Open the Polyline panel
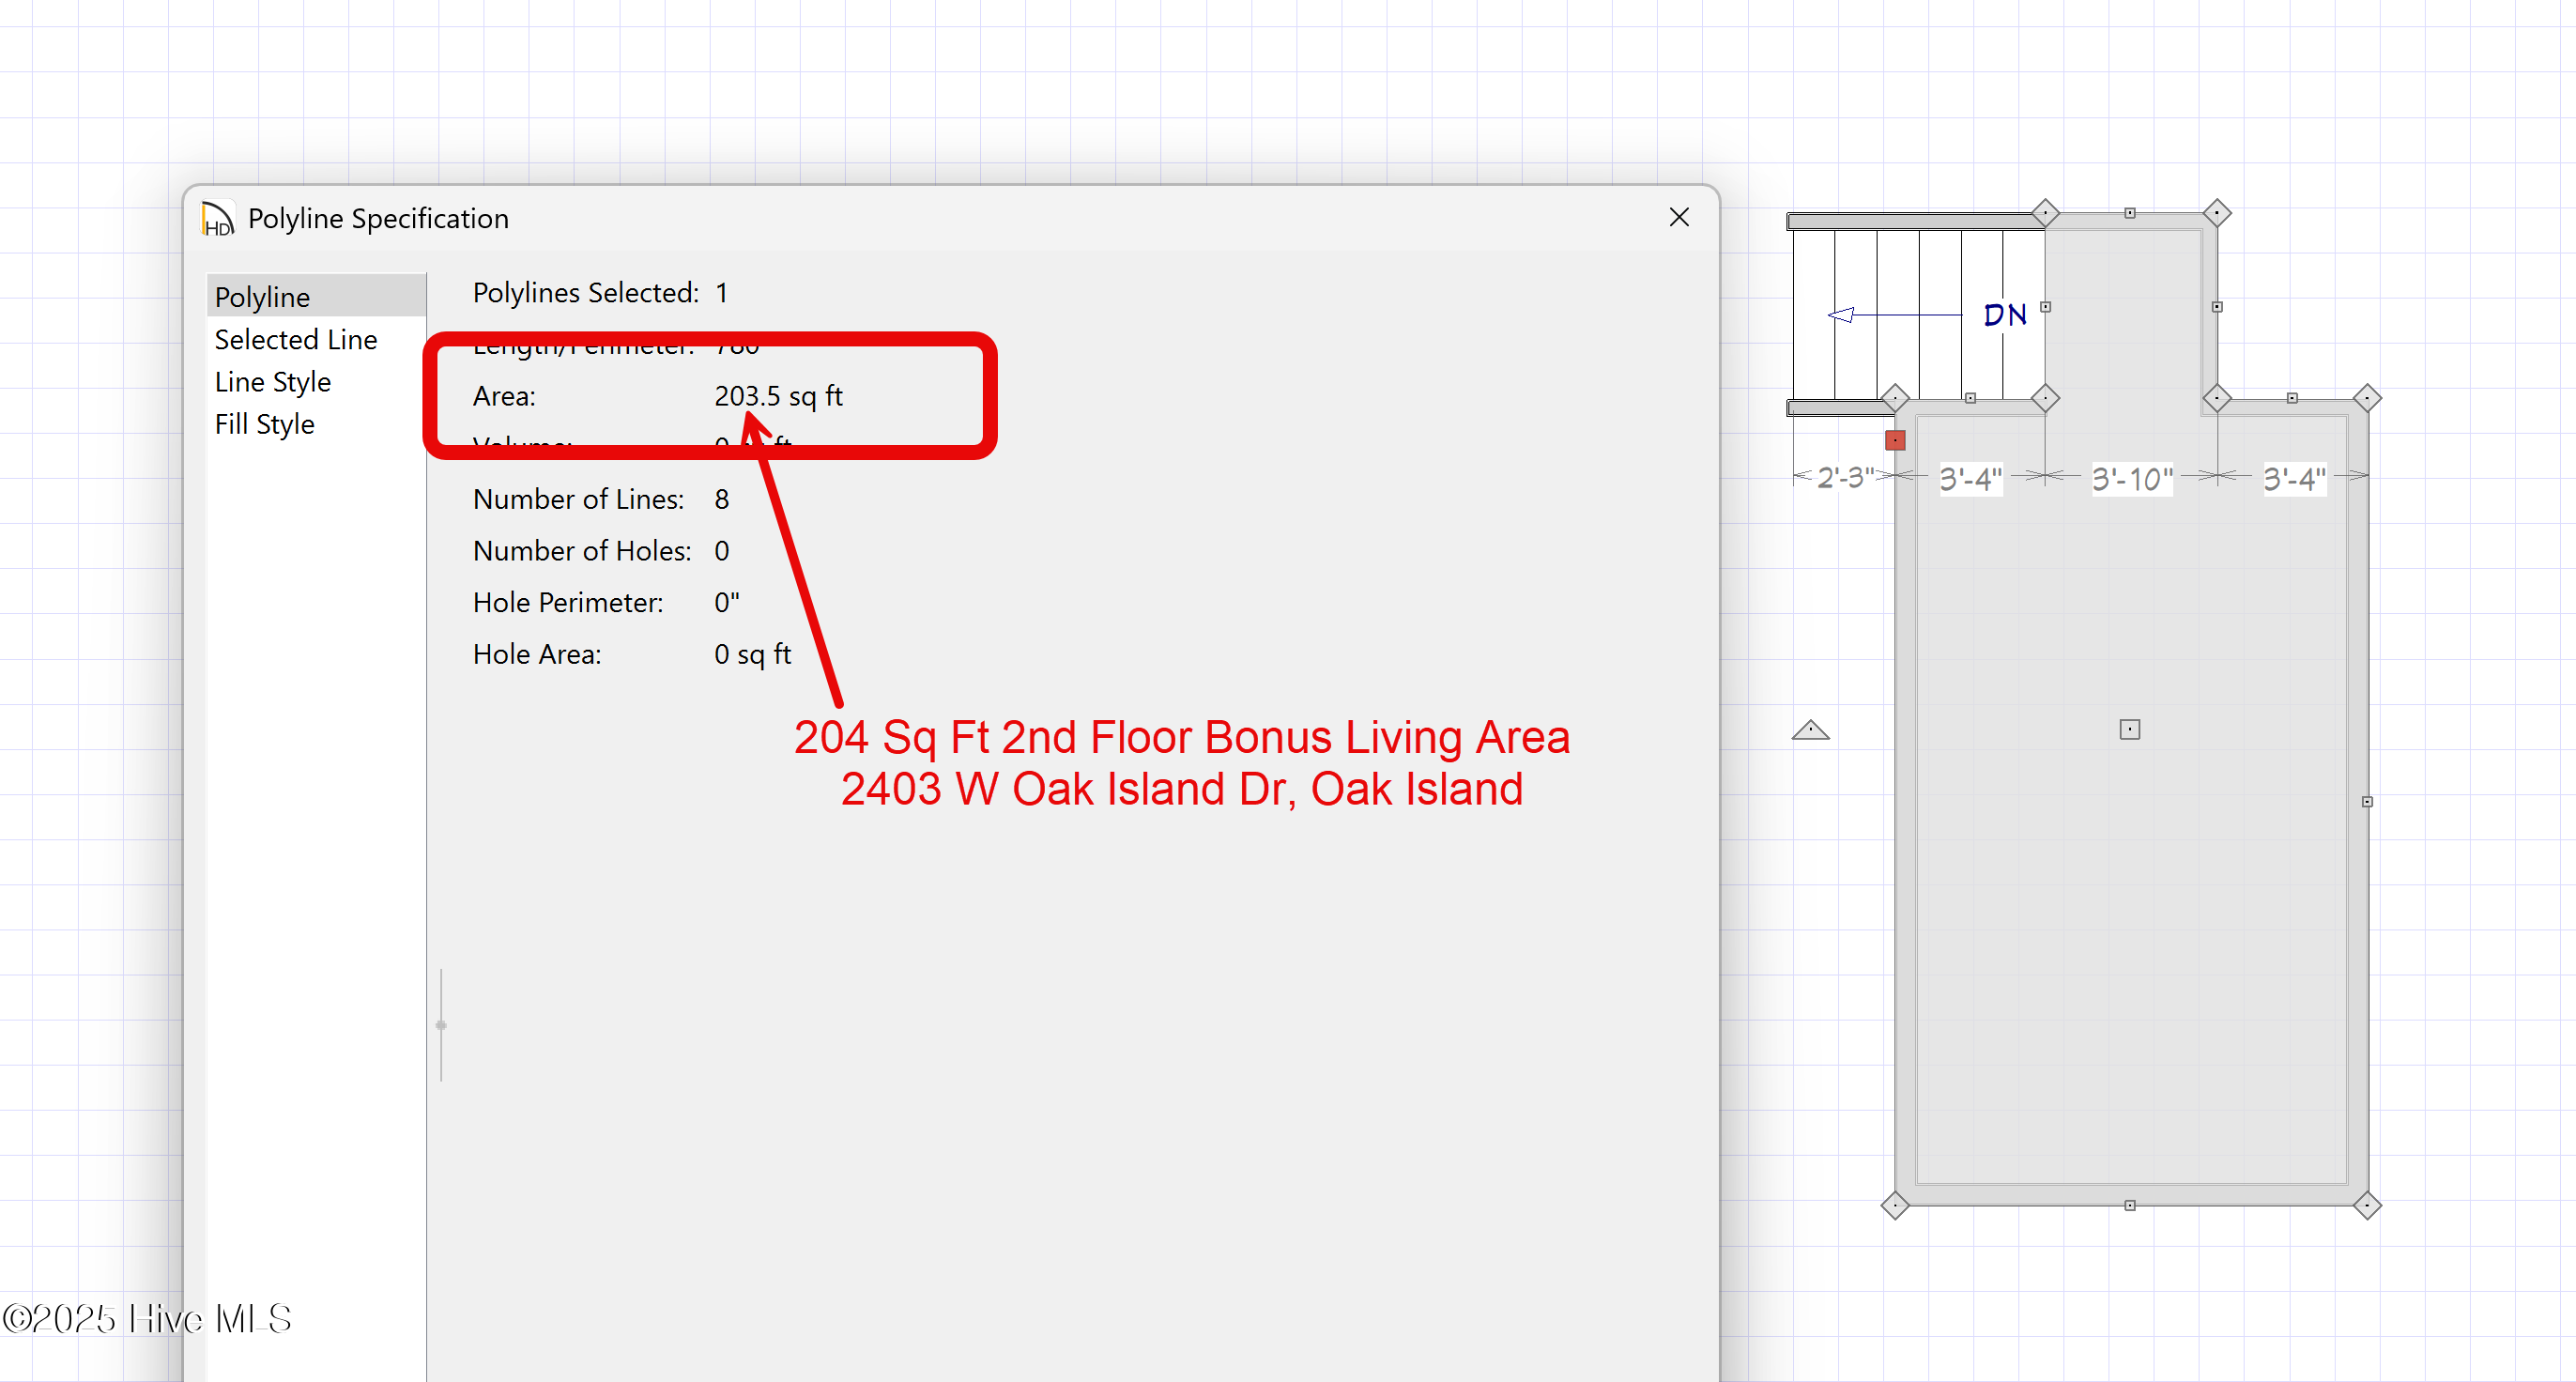This screenshot has width=2576, height=1382. [262, 297]
